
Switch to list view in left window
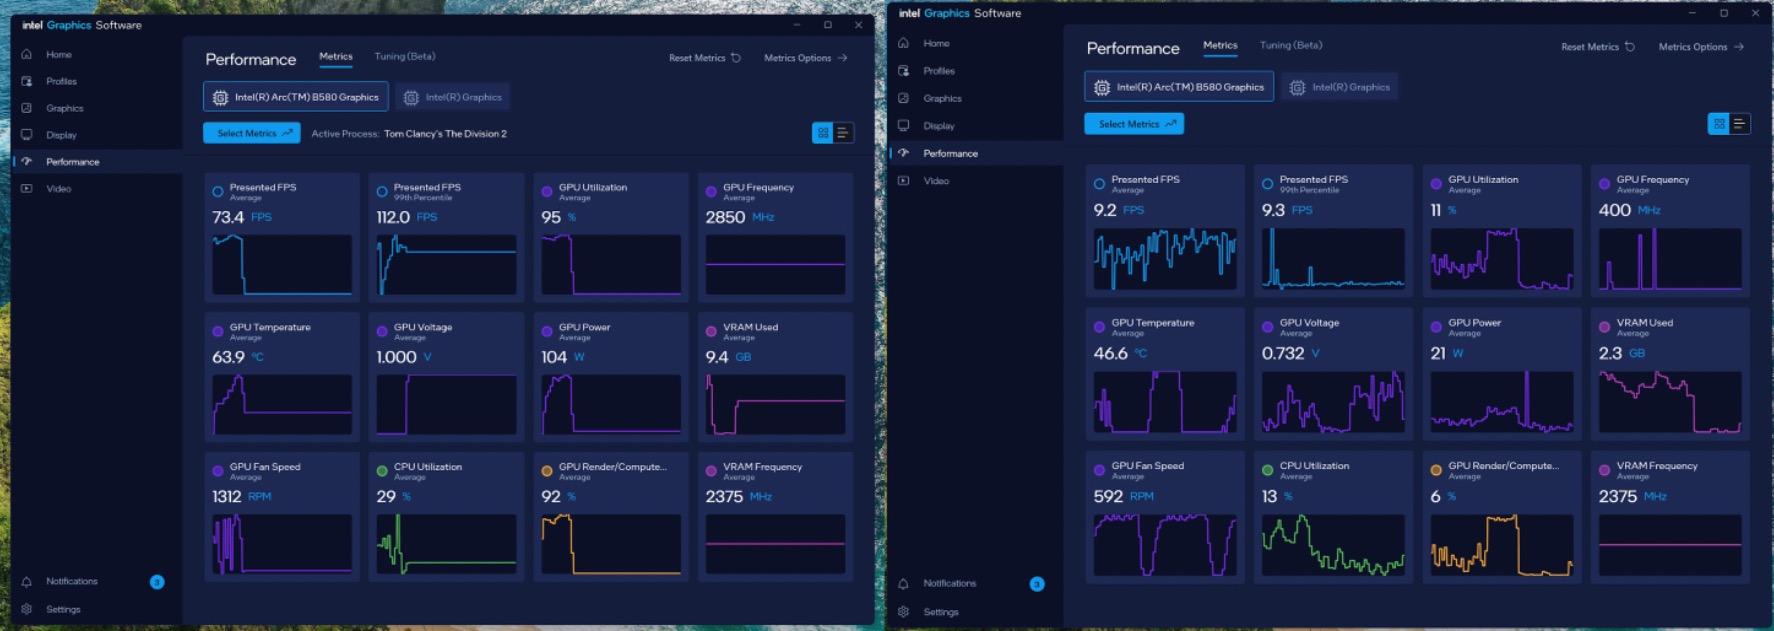click(x=843, y=133)
